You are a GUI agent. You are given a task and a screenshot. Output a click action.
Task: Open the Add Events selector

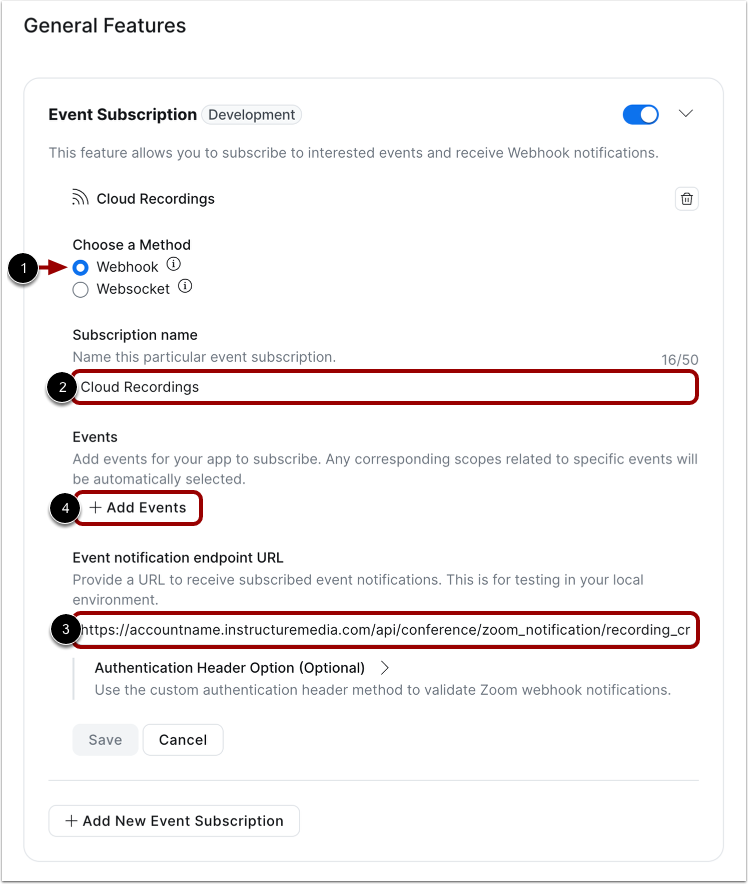(x=137, y=508)
